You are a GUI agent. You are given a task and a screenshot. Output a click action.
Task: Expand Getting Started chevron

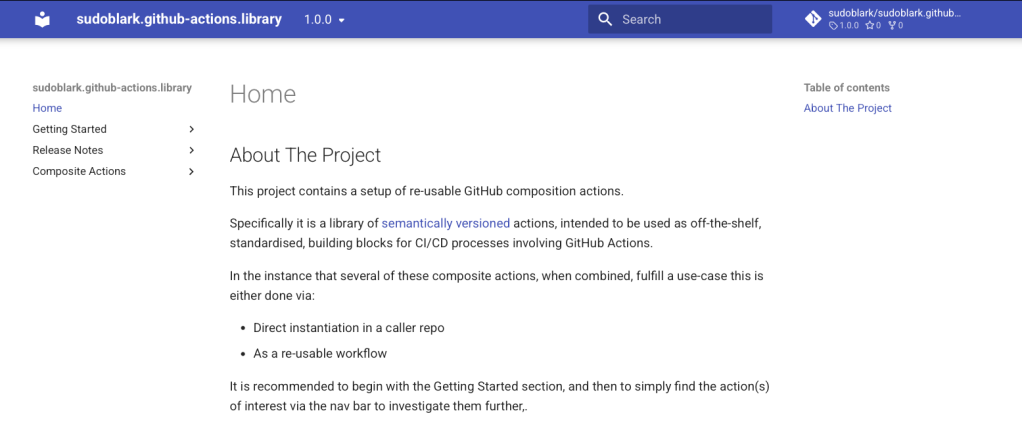[x=192, y=129]
